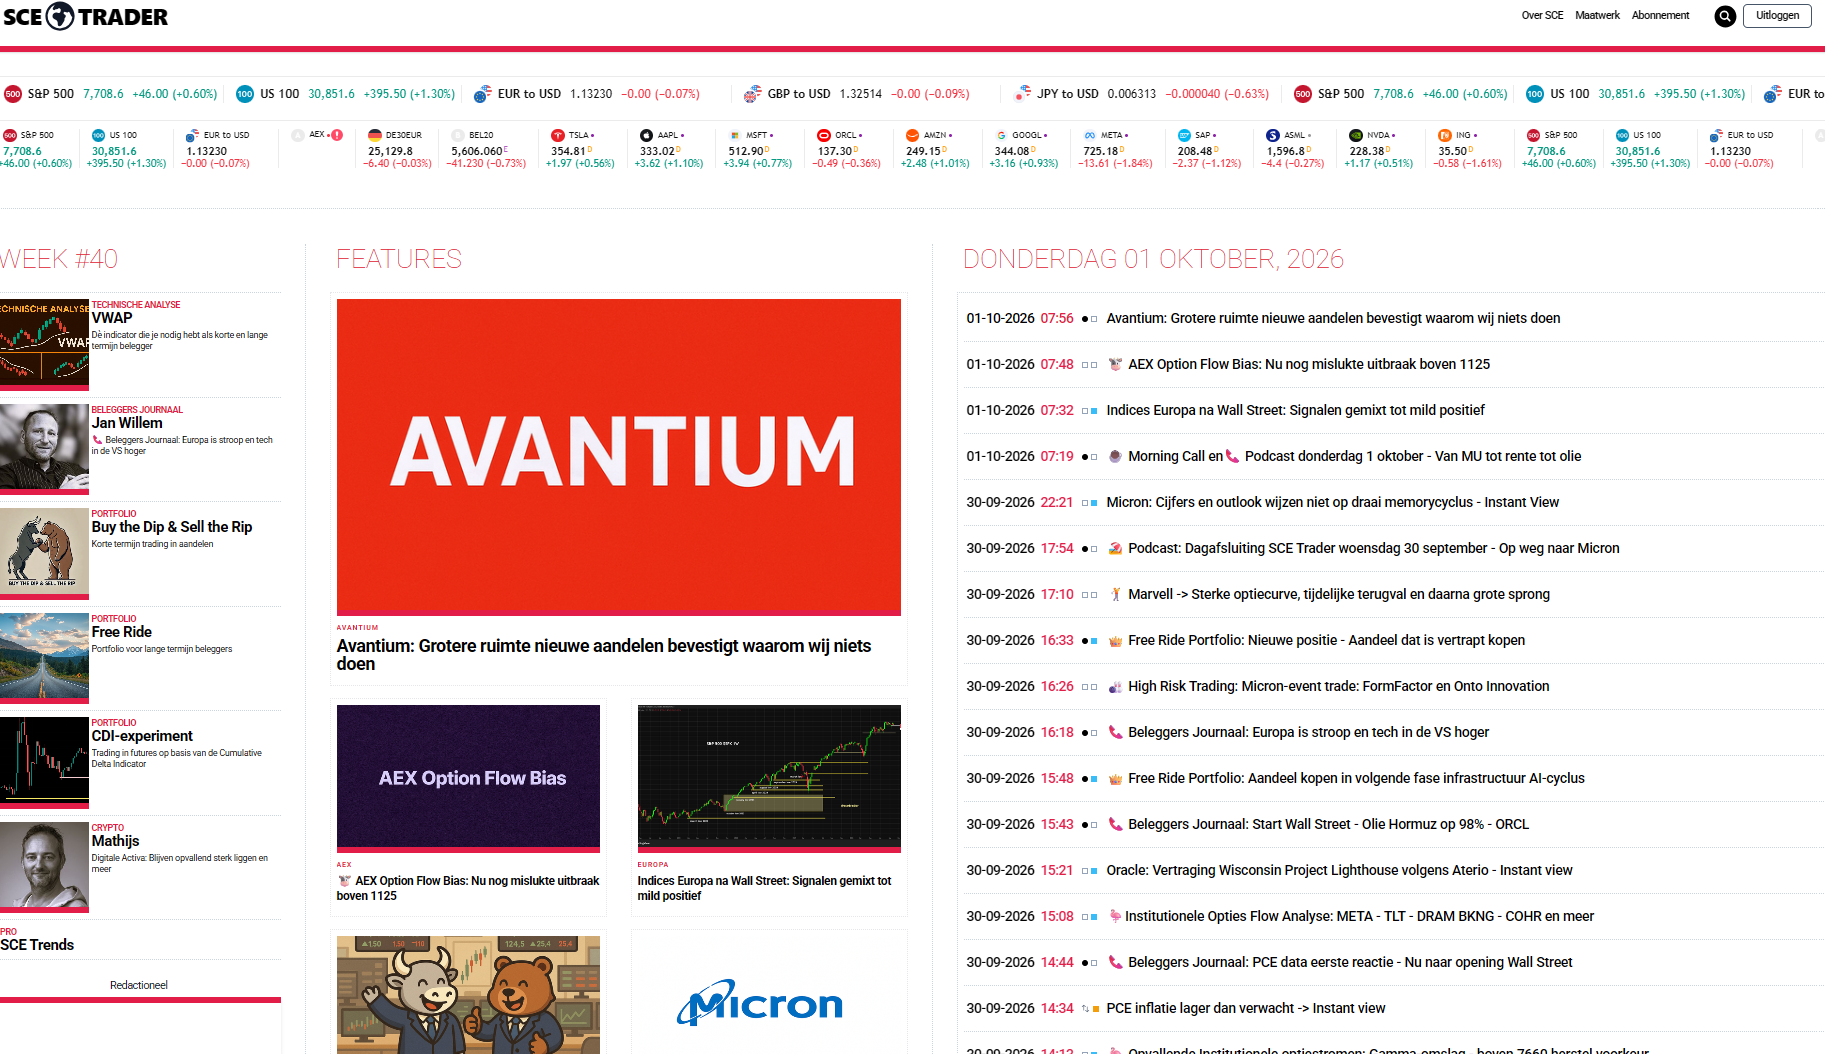Open the META ticker icon
The width and height of the screenshot is (1825, 1054).
click(x=1090, y=135)
